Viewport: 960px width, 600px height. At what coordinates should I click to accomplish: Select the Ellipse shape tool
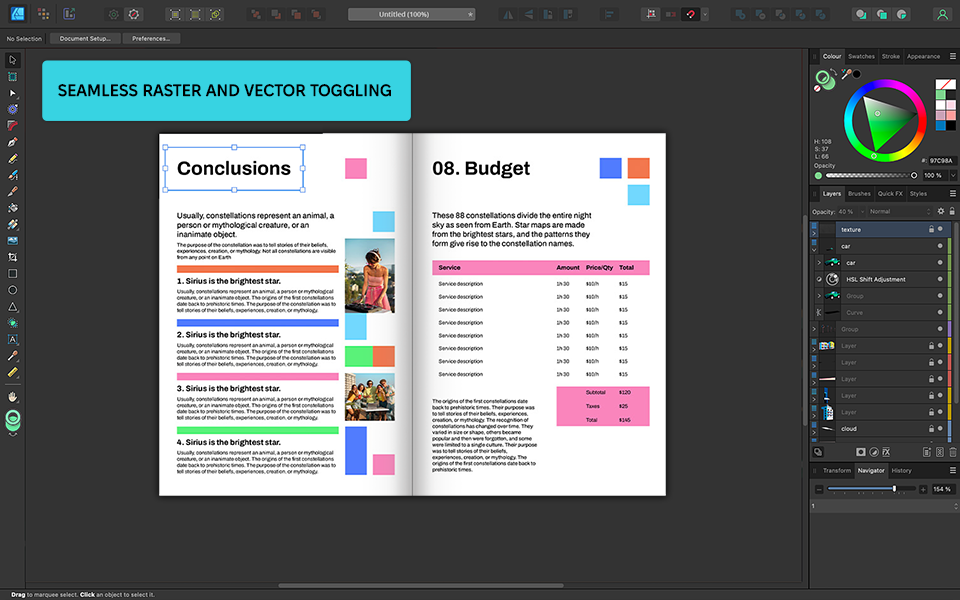pyautogui.click(x=12, y=290)
